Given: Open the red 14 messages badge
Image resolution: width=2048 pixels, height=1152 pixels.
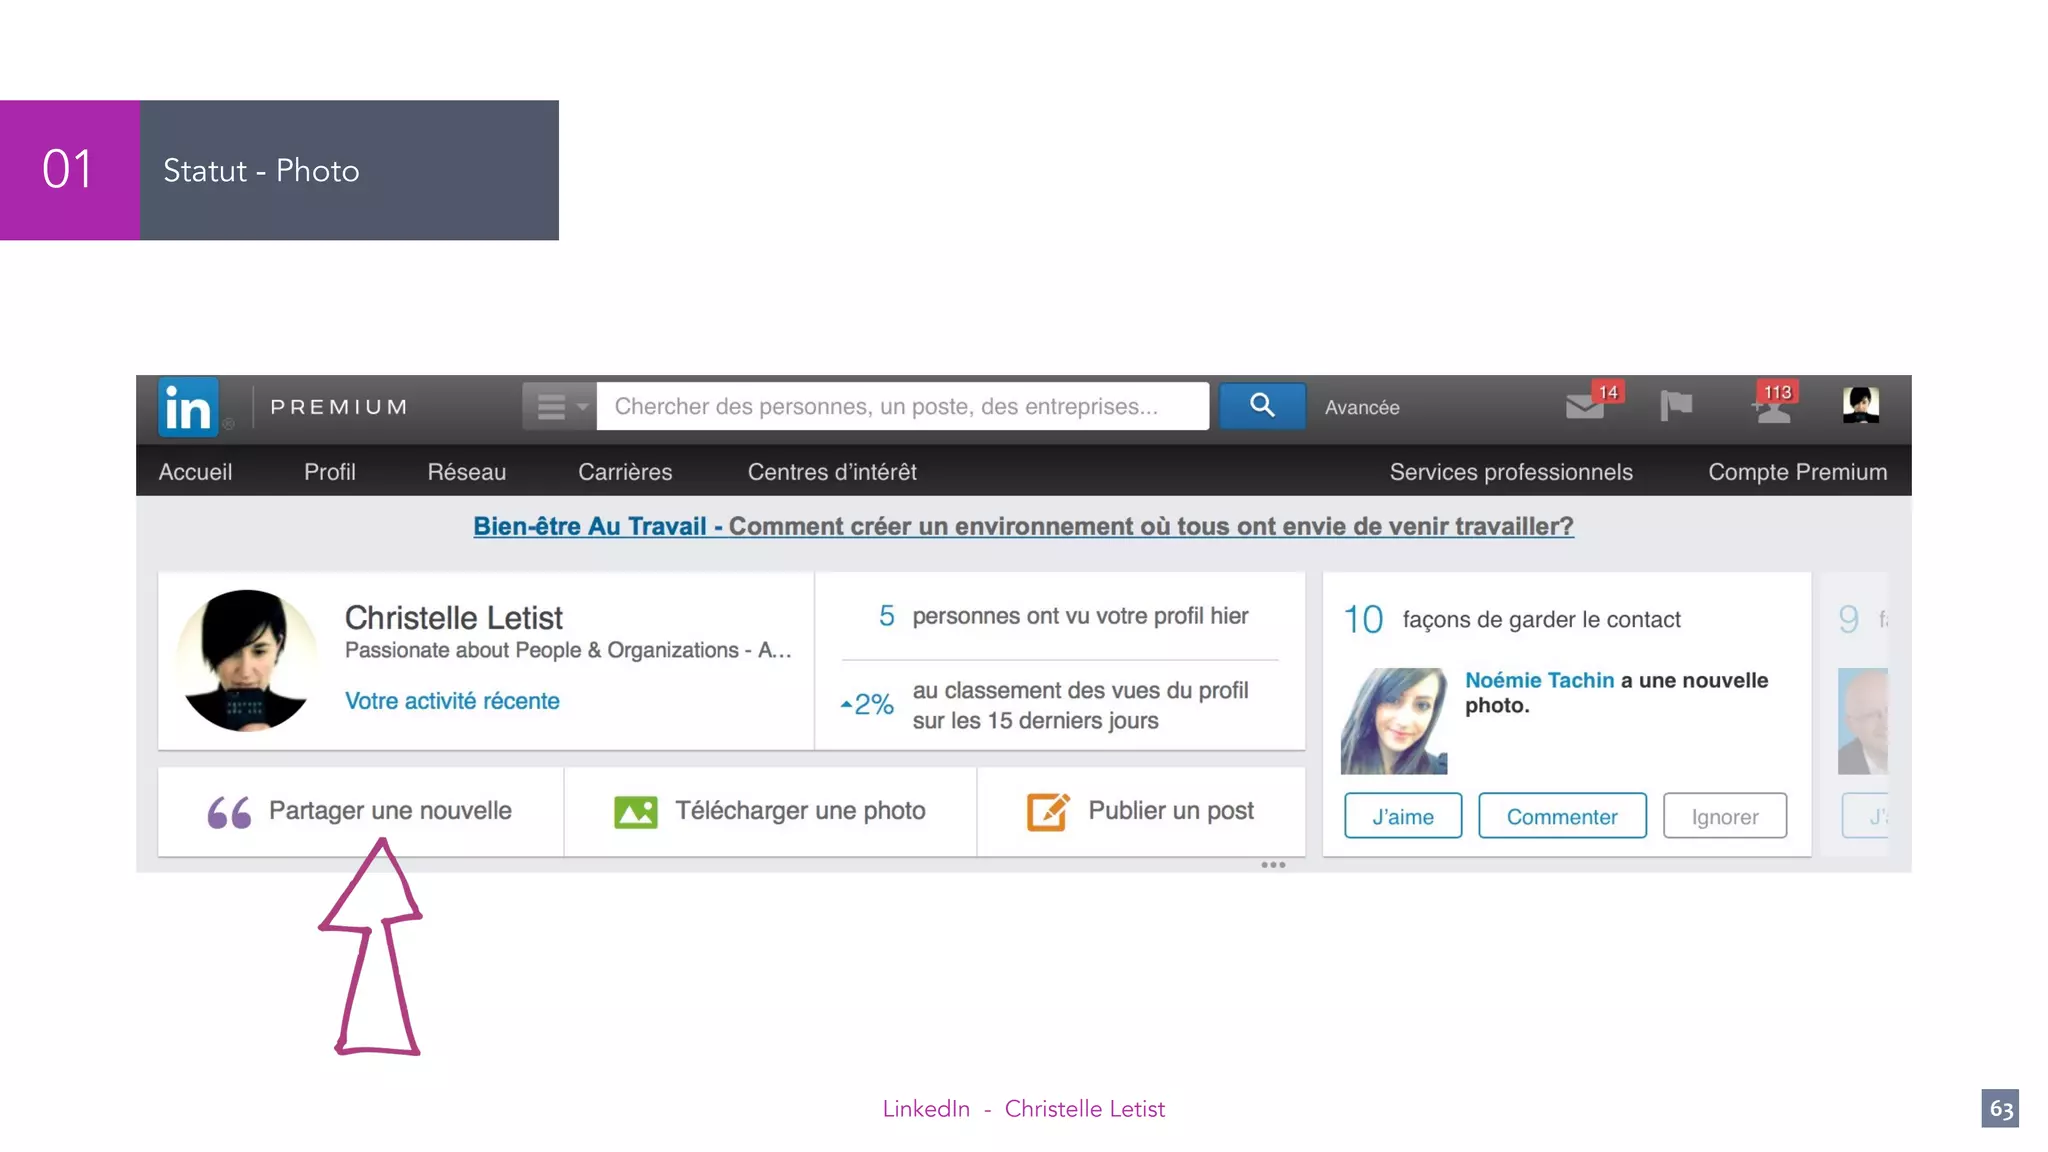Looking at the screenshot, I should pyautogui.click(x=1608, y=392).
